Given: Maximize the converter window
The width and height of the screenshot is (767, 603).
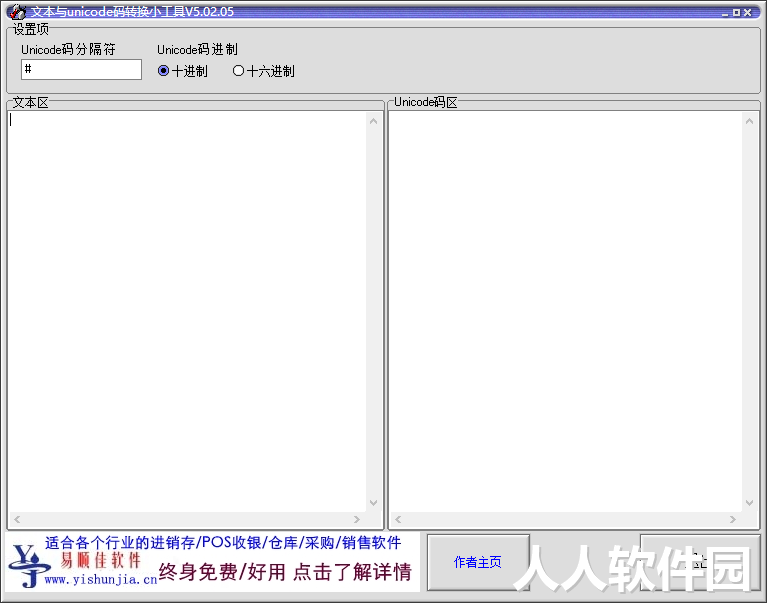Looking at the screenshot, I should (736, 13).
